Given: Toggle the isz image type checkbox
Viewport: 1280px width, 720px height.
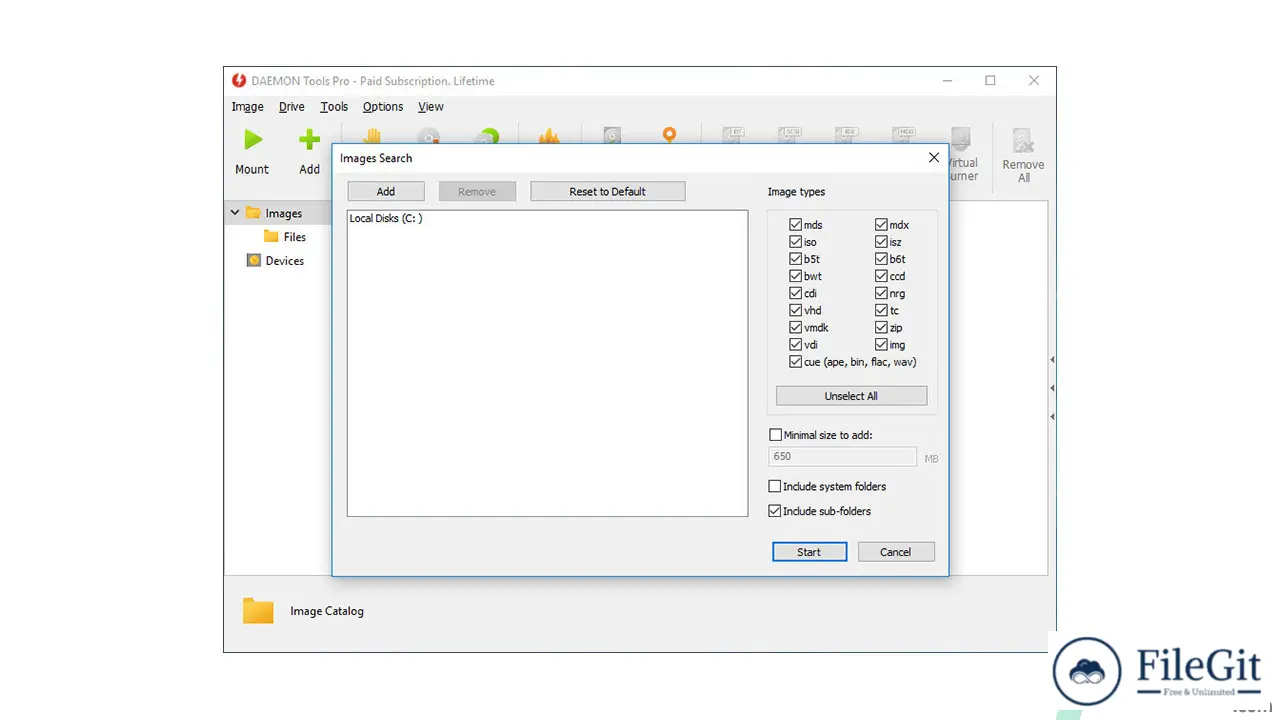Looking at the screenshot, I should pos(882,242).
